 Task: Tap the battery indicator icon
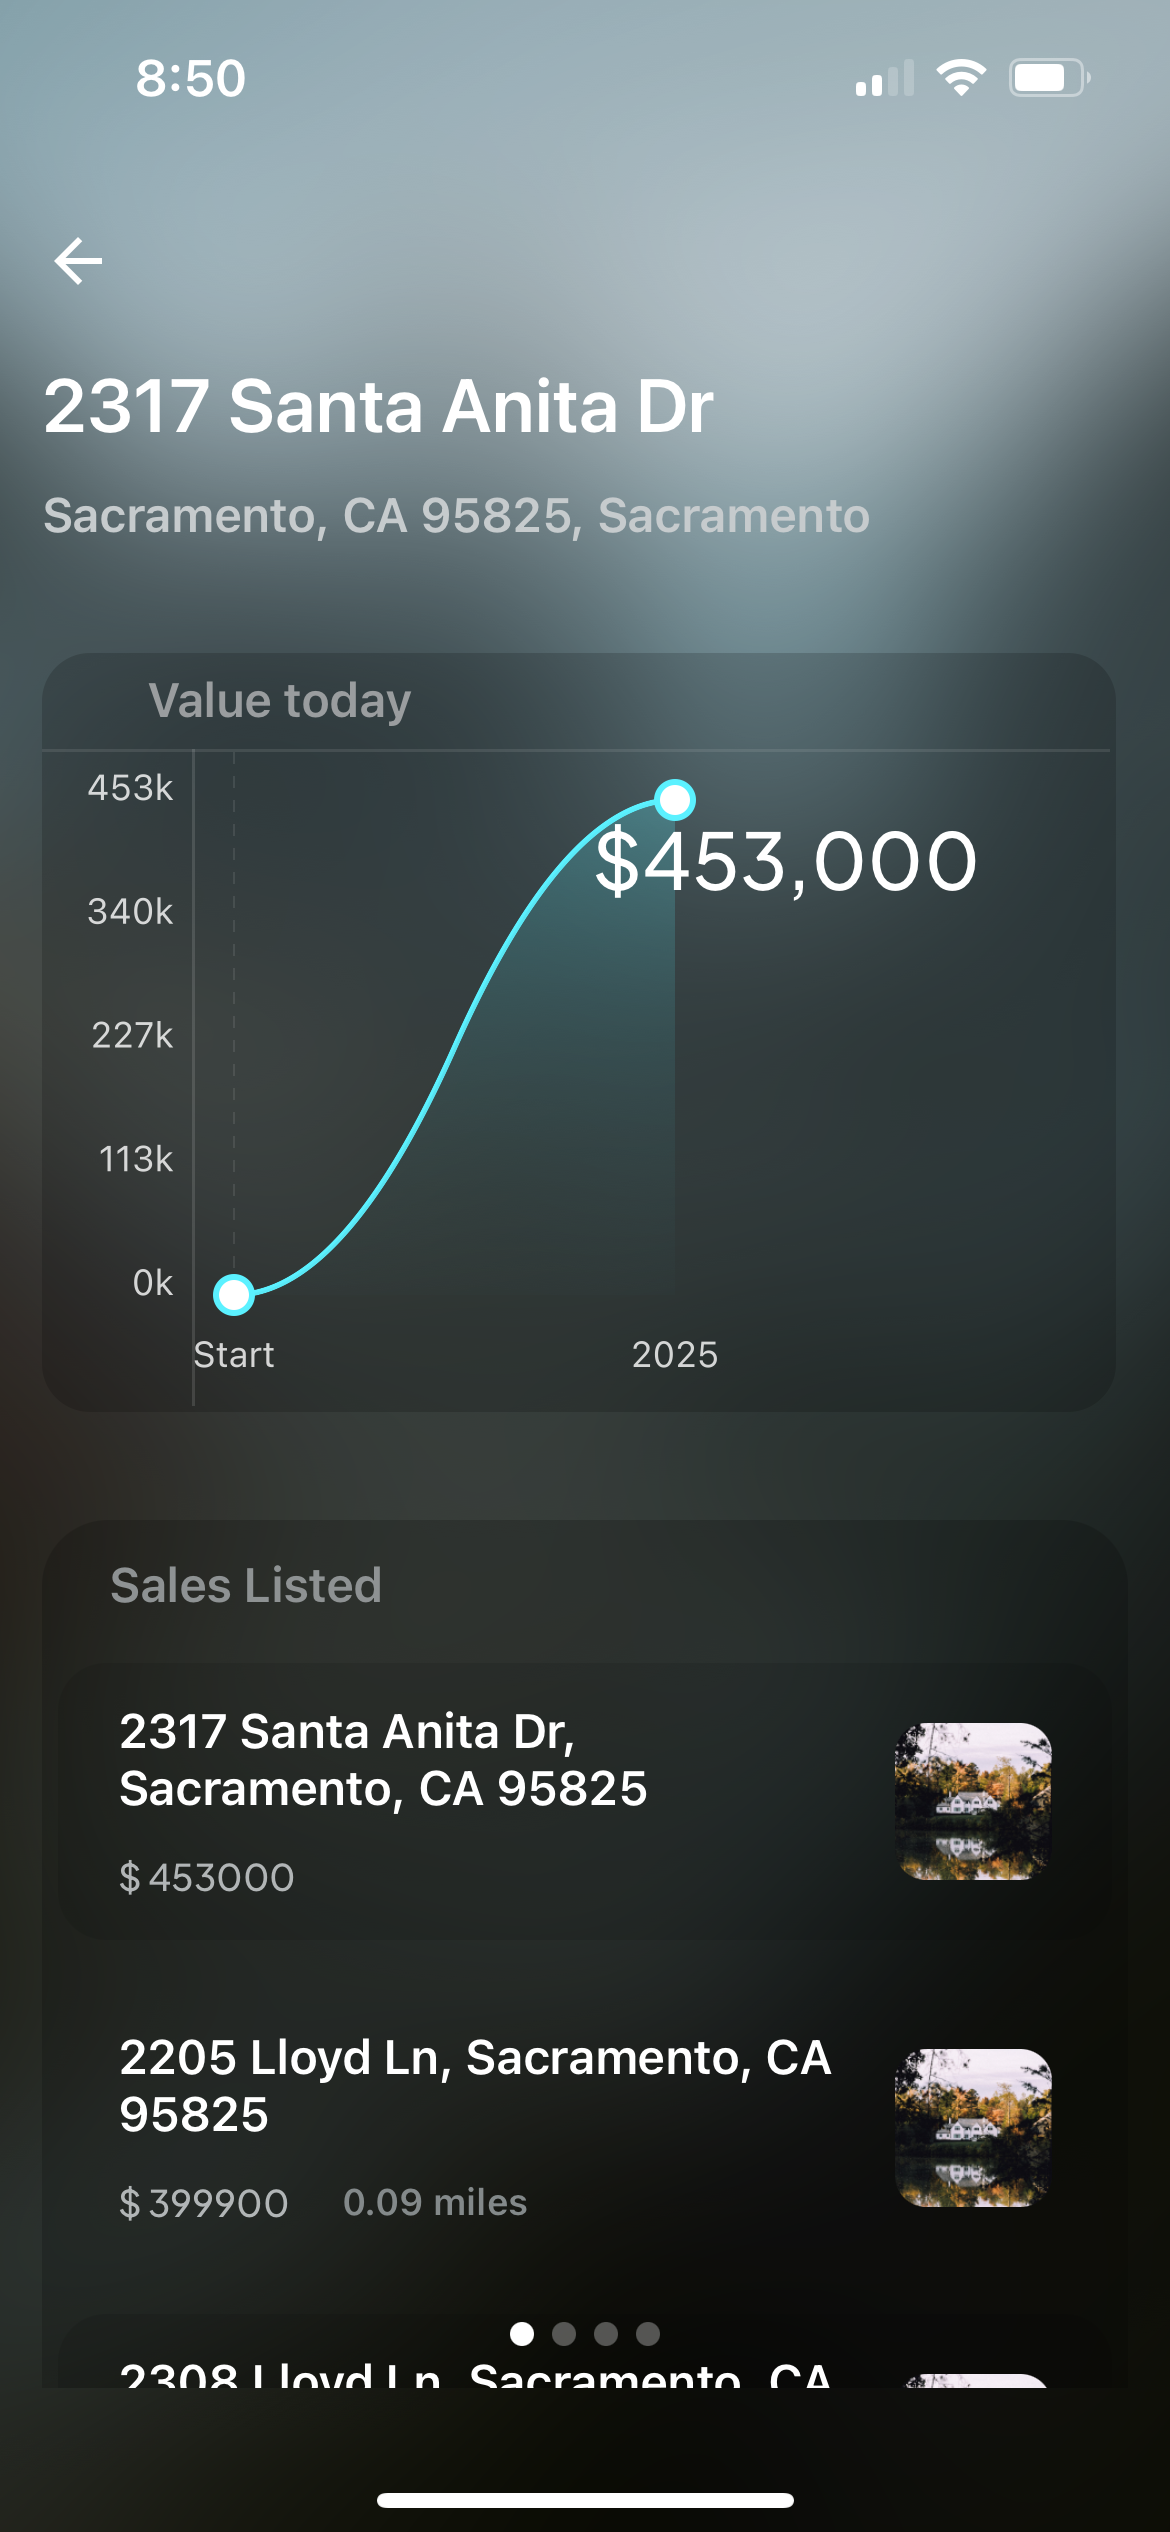pyautogui.click(x=1049, y=77)
